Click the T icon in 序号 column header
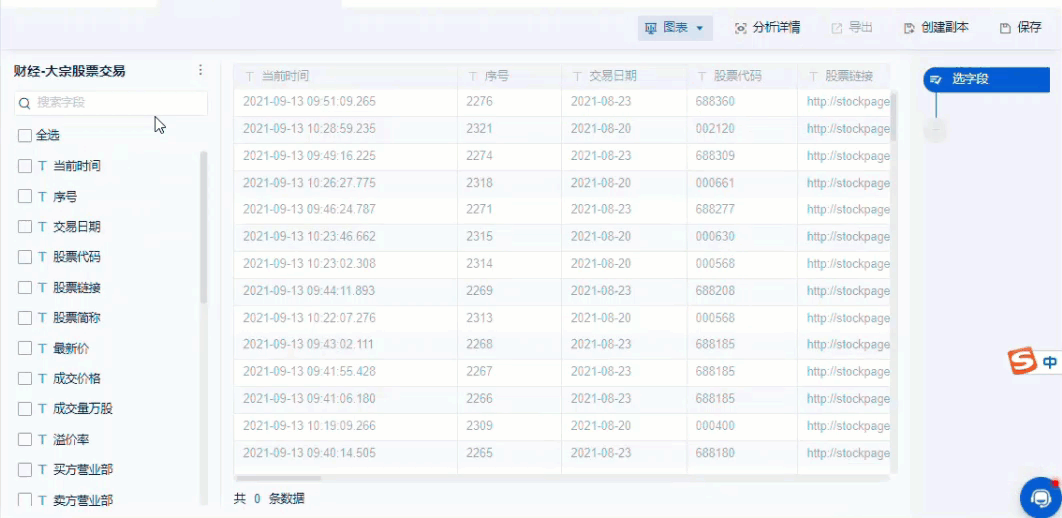The height and width of the screenshot is (518, 1062). (473, 77)
